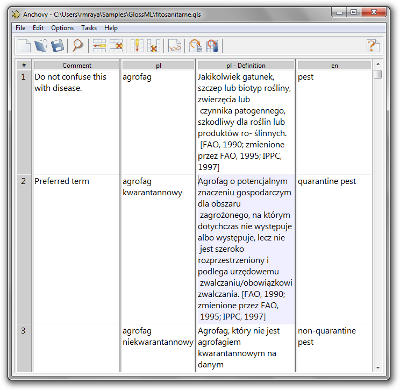
Task: Click the page with circular arrow icon
Action: 195,45
